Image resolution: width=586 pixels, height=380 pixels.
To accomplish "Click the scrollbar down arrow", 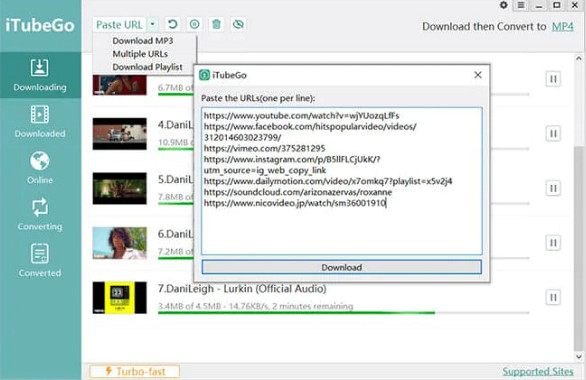I will 579,357.
